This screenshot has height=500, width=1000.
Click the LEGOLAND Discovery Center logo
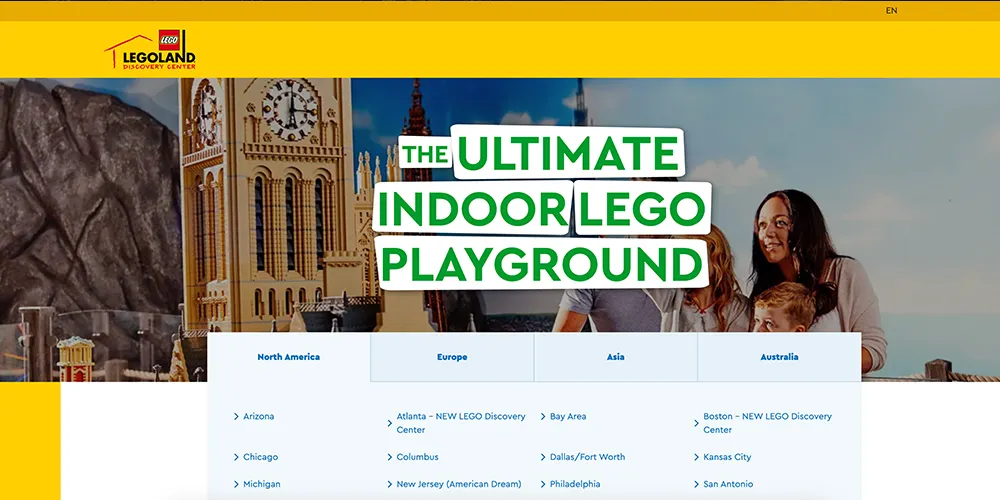tap(150, 50)
